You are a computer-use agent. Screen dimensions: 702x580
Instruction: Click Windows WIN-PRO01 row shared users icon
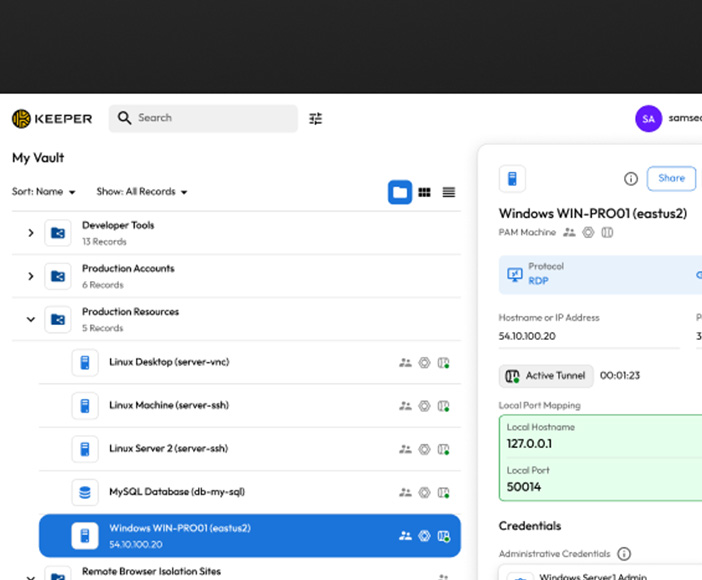tap(405, 536)
